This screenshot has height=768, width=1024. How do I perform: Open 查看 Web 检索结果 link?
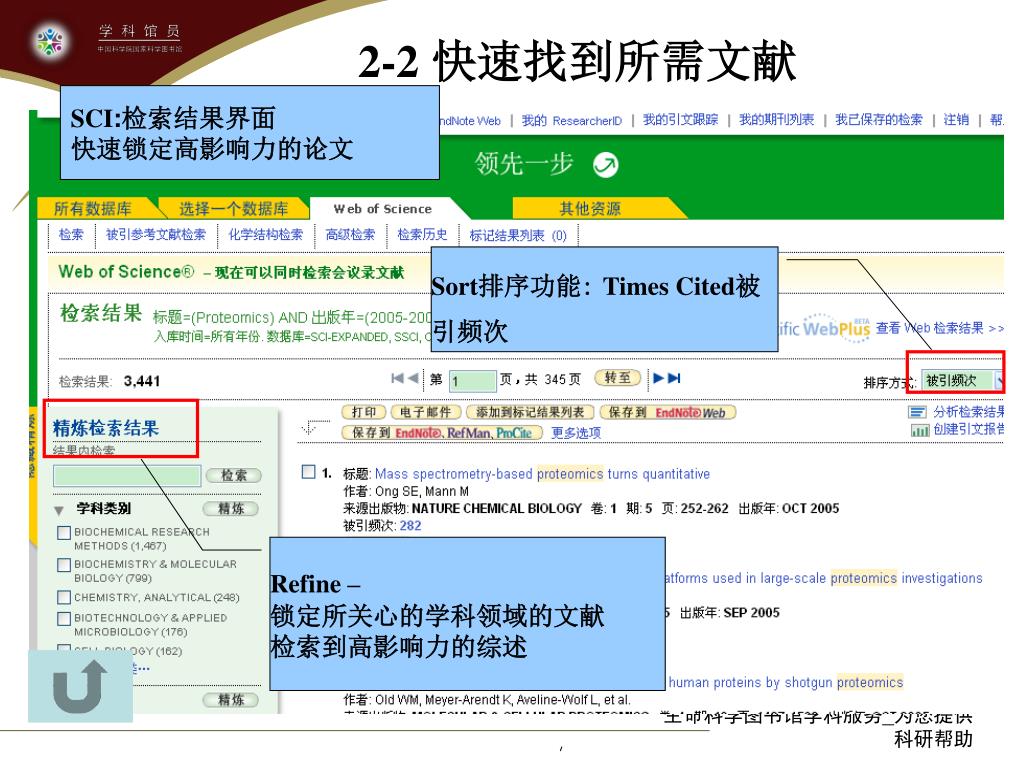click(x=940, y=328)
